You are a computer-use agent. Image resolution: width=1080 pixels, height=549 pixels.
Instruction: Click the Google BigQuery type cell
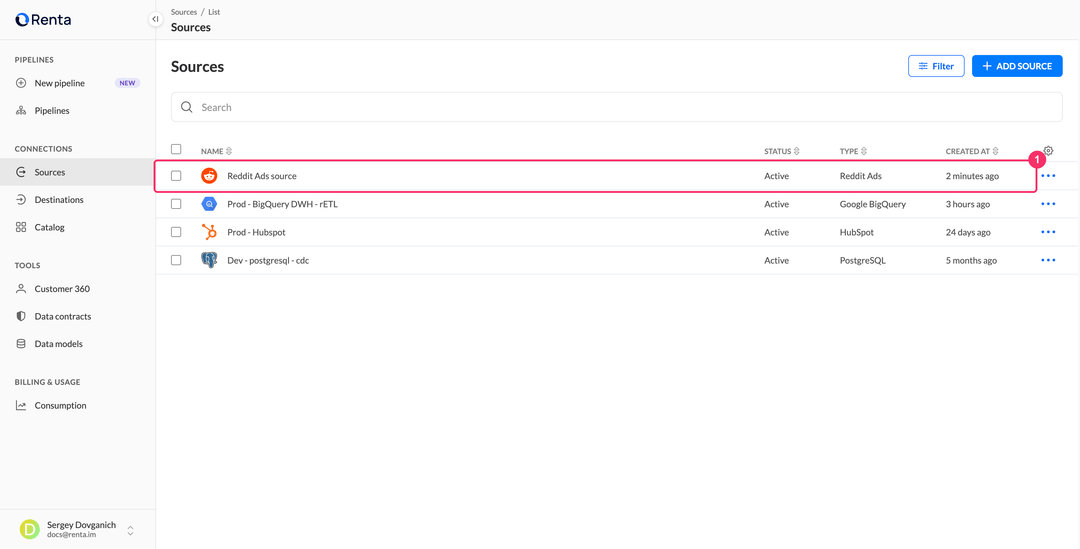[x=873, y=204]
